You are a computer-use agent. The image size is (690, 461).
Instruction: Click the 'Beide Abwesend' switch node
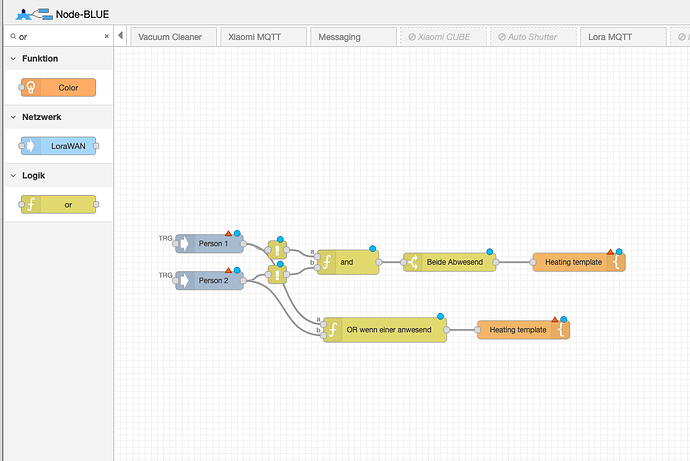pyautogui.click(x=450, y=262)
